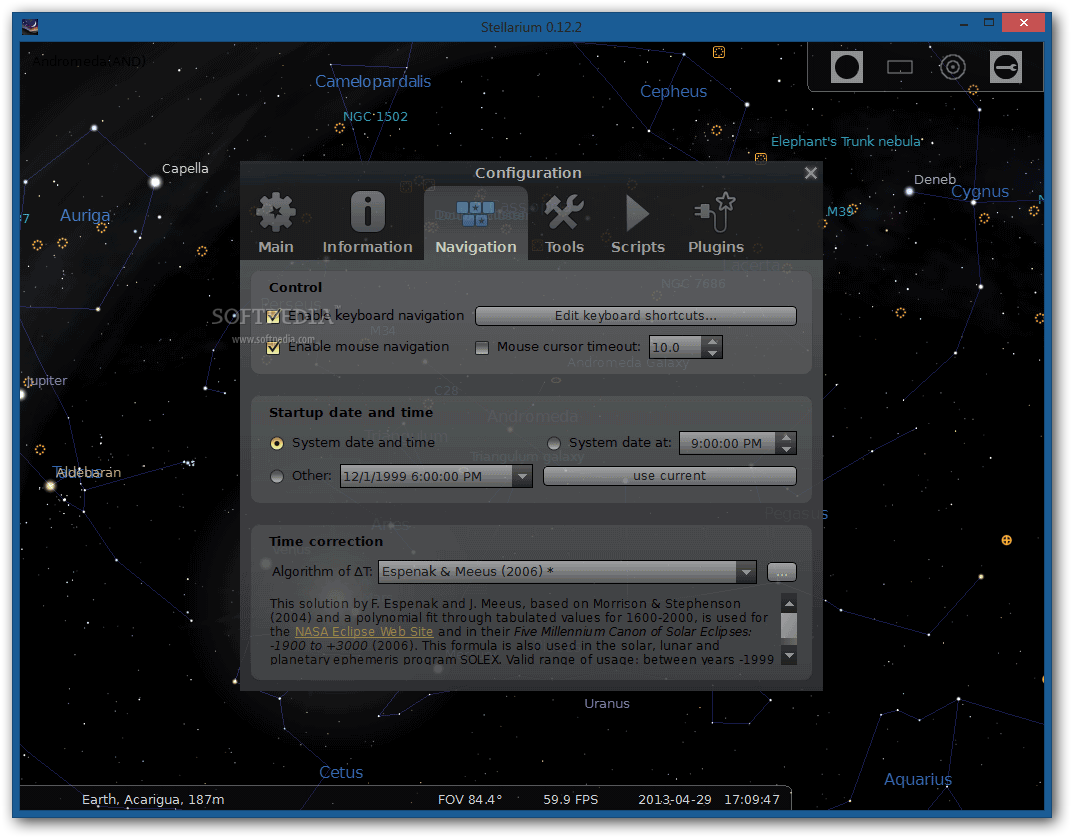Increase System date at time value

click(786, 437)
